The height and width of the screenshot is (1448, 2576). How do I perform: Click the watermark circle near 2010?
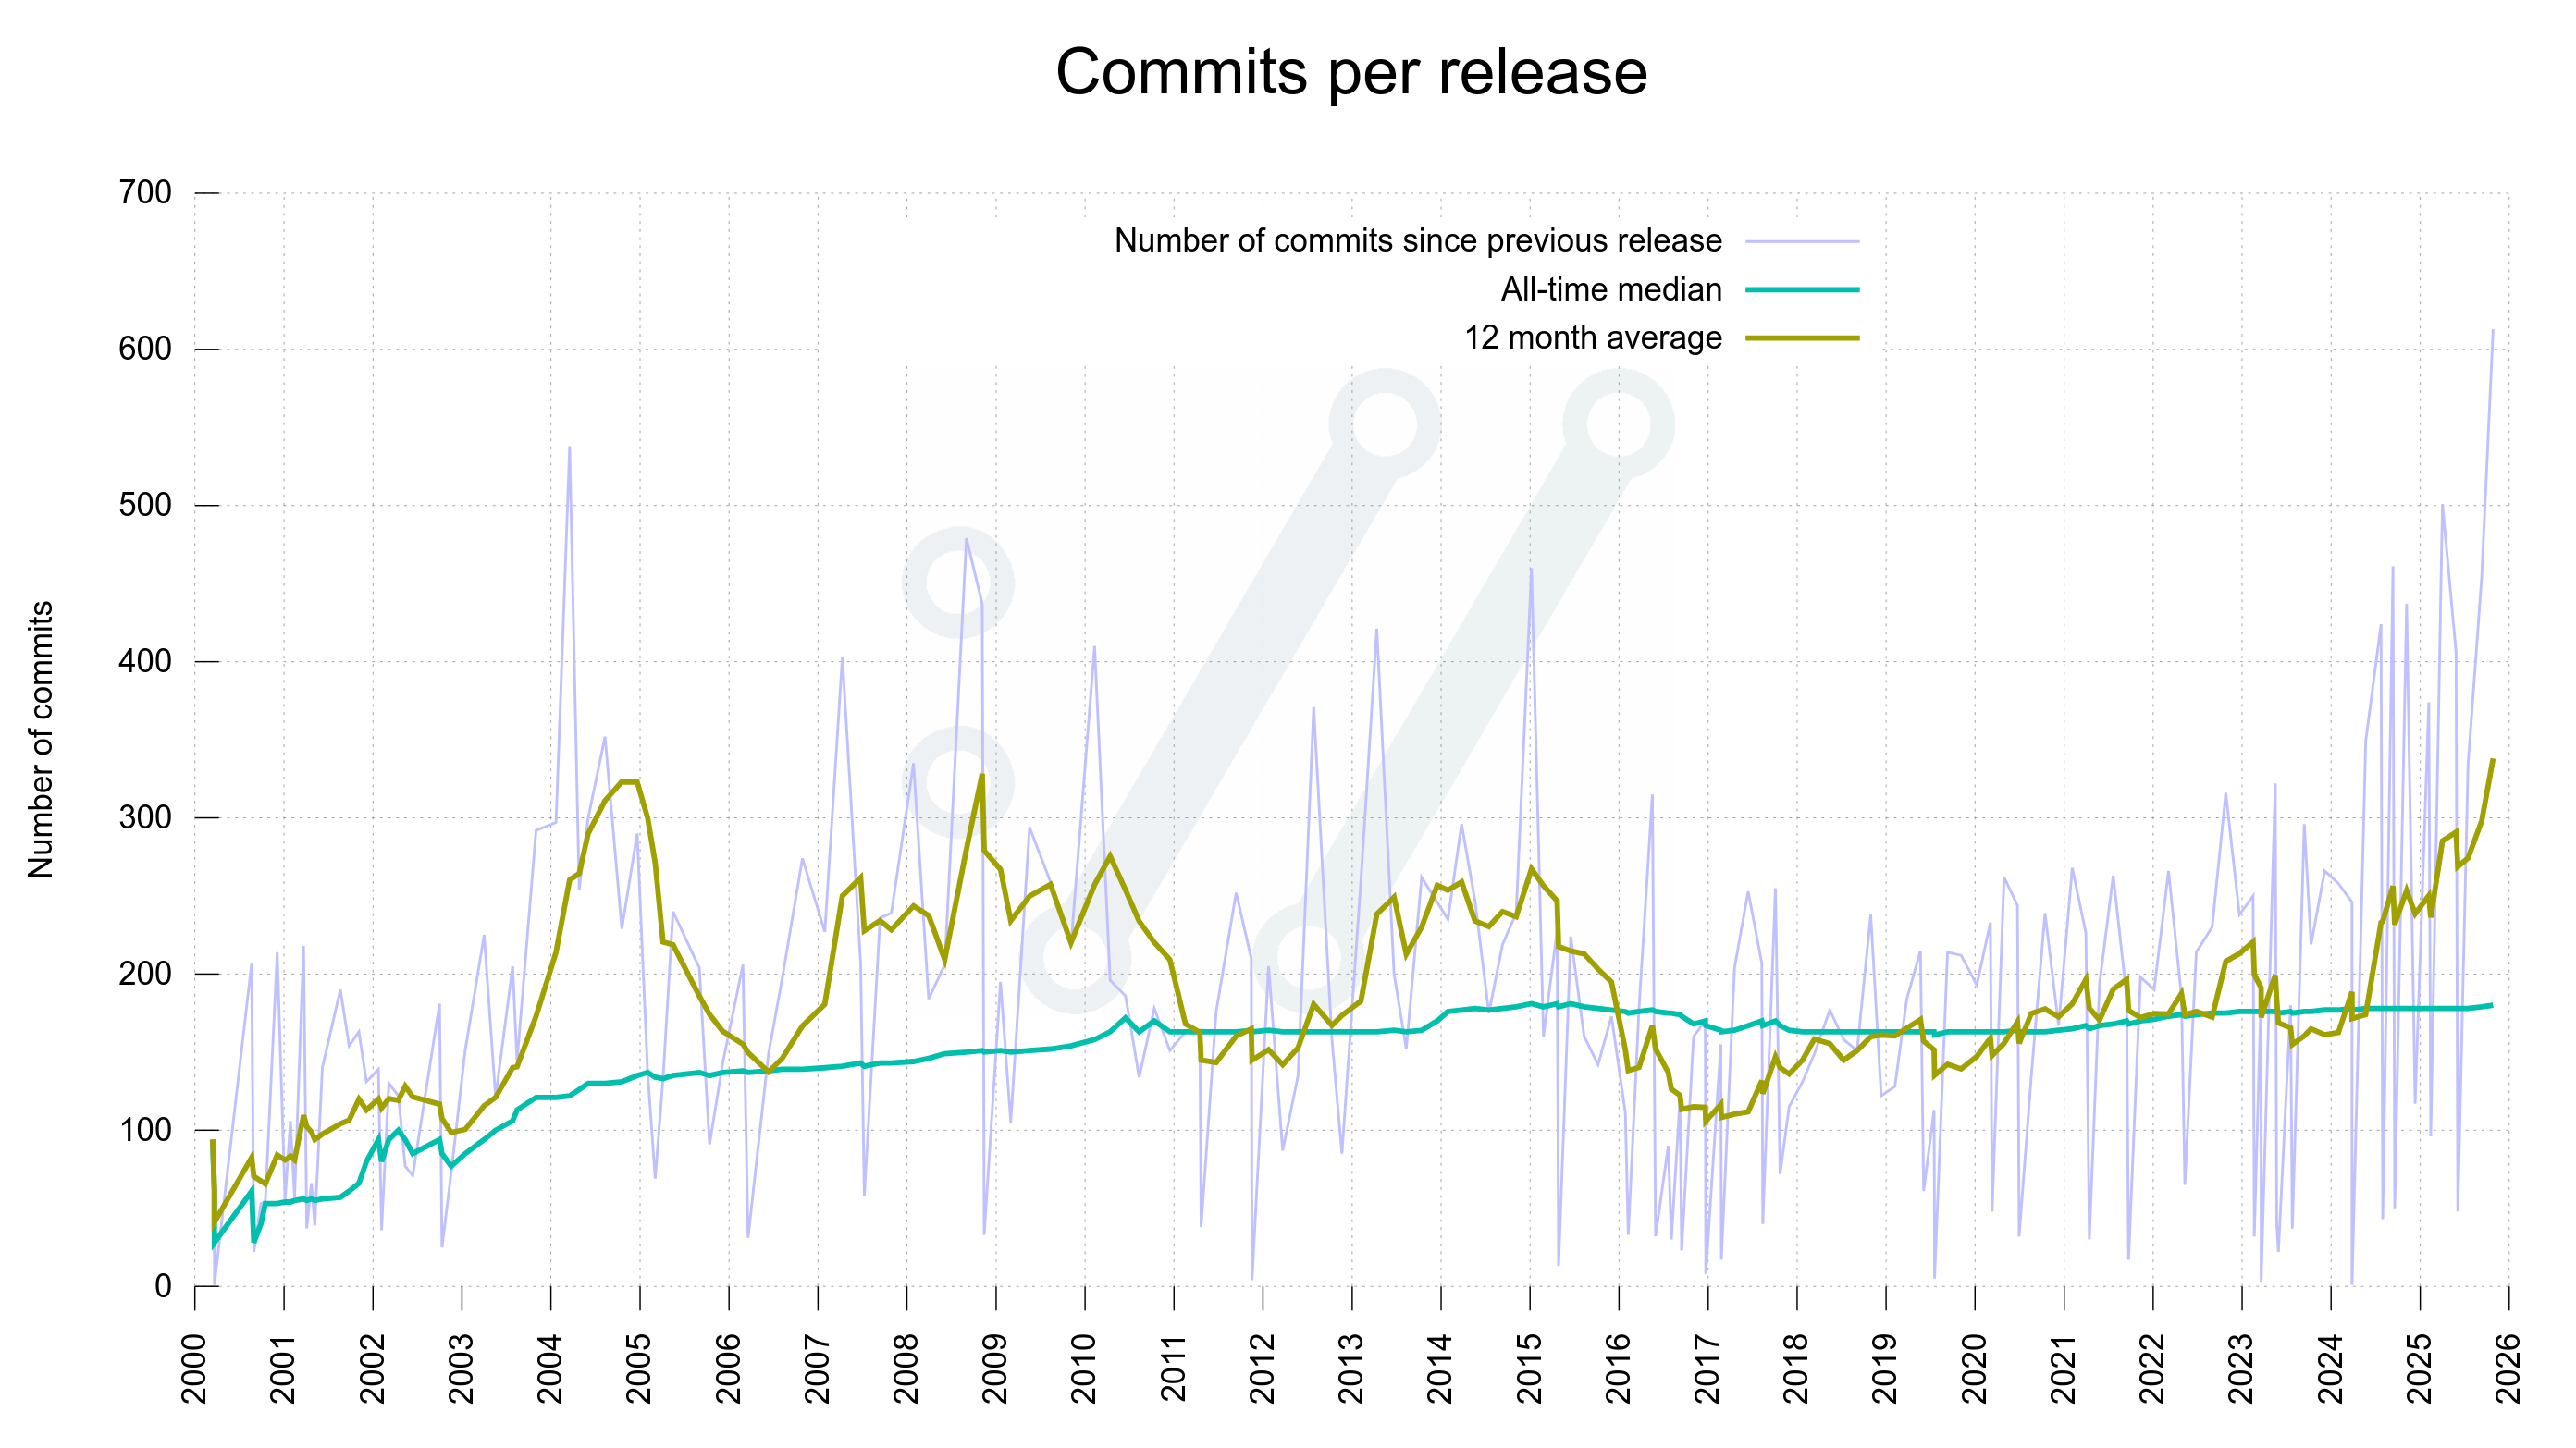pyautogui.click(x=1075, y=957)
